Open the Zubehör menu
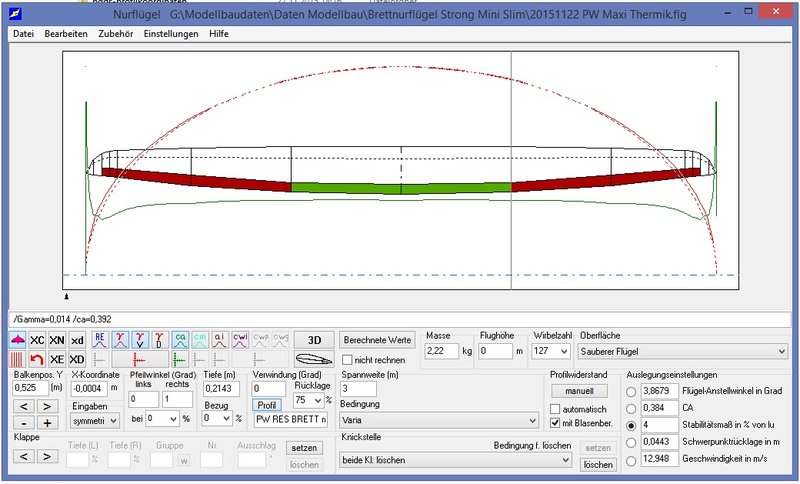 tap(117, 34)
